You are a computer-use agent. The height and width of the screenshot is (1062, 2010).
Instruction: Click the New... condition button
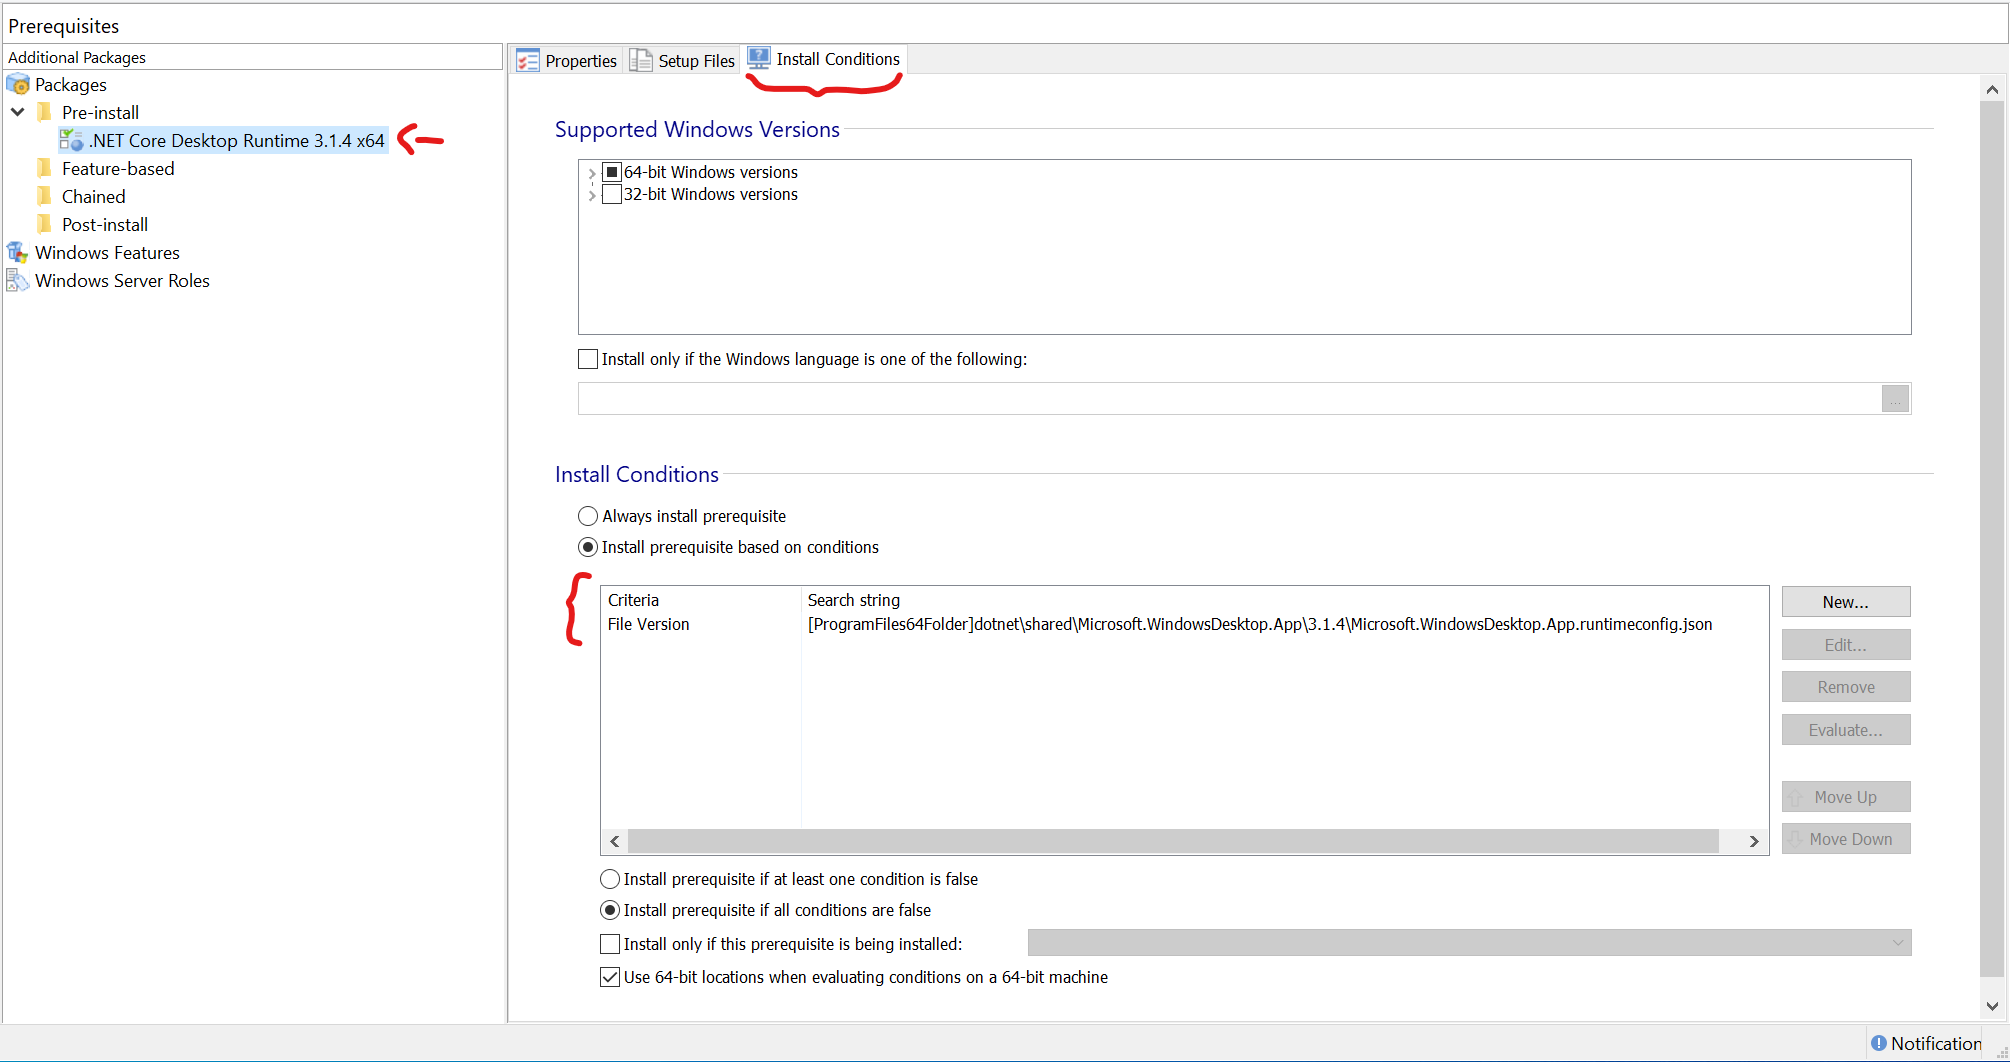tap(1845, 602)
